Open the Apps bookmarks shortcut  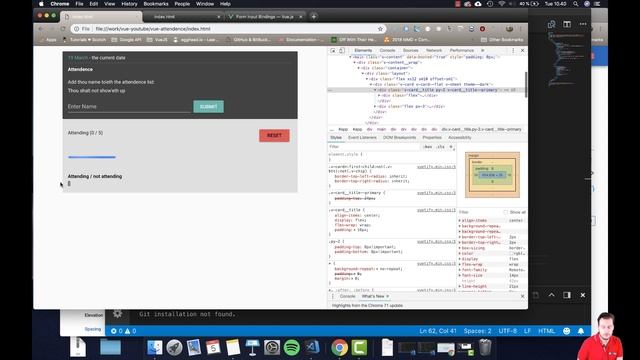(48, 40)
